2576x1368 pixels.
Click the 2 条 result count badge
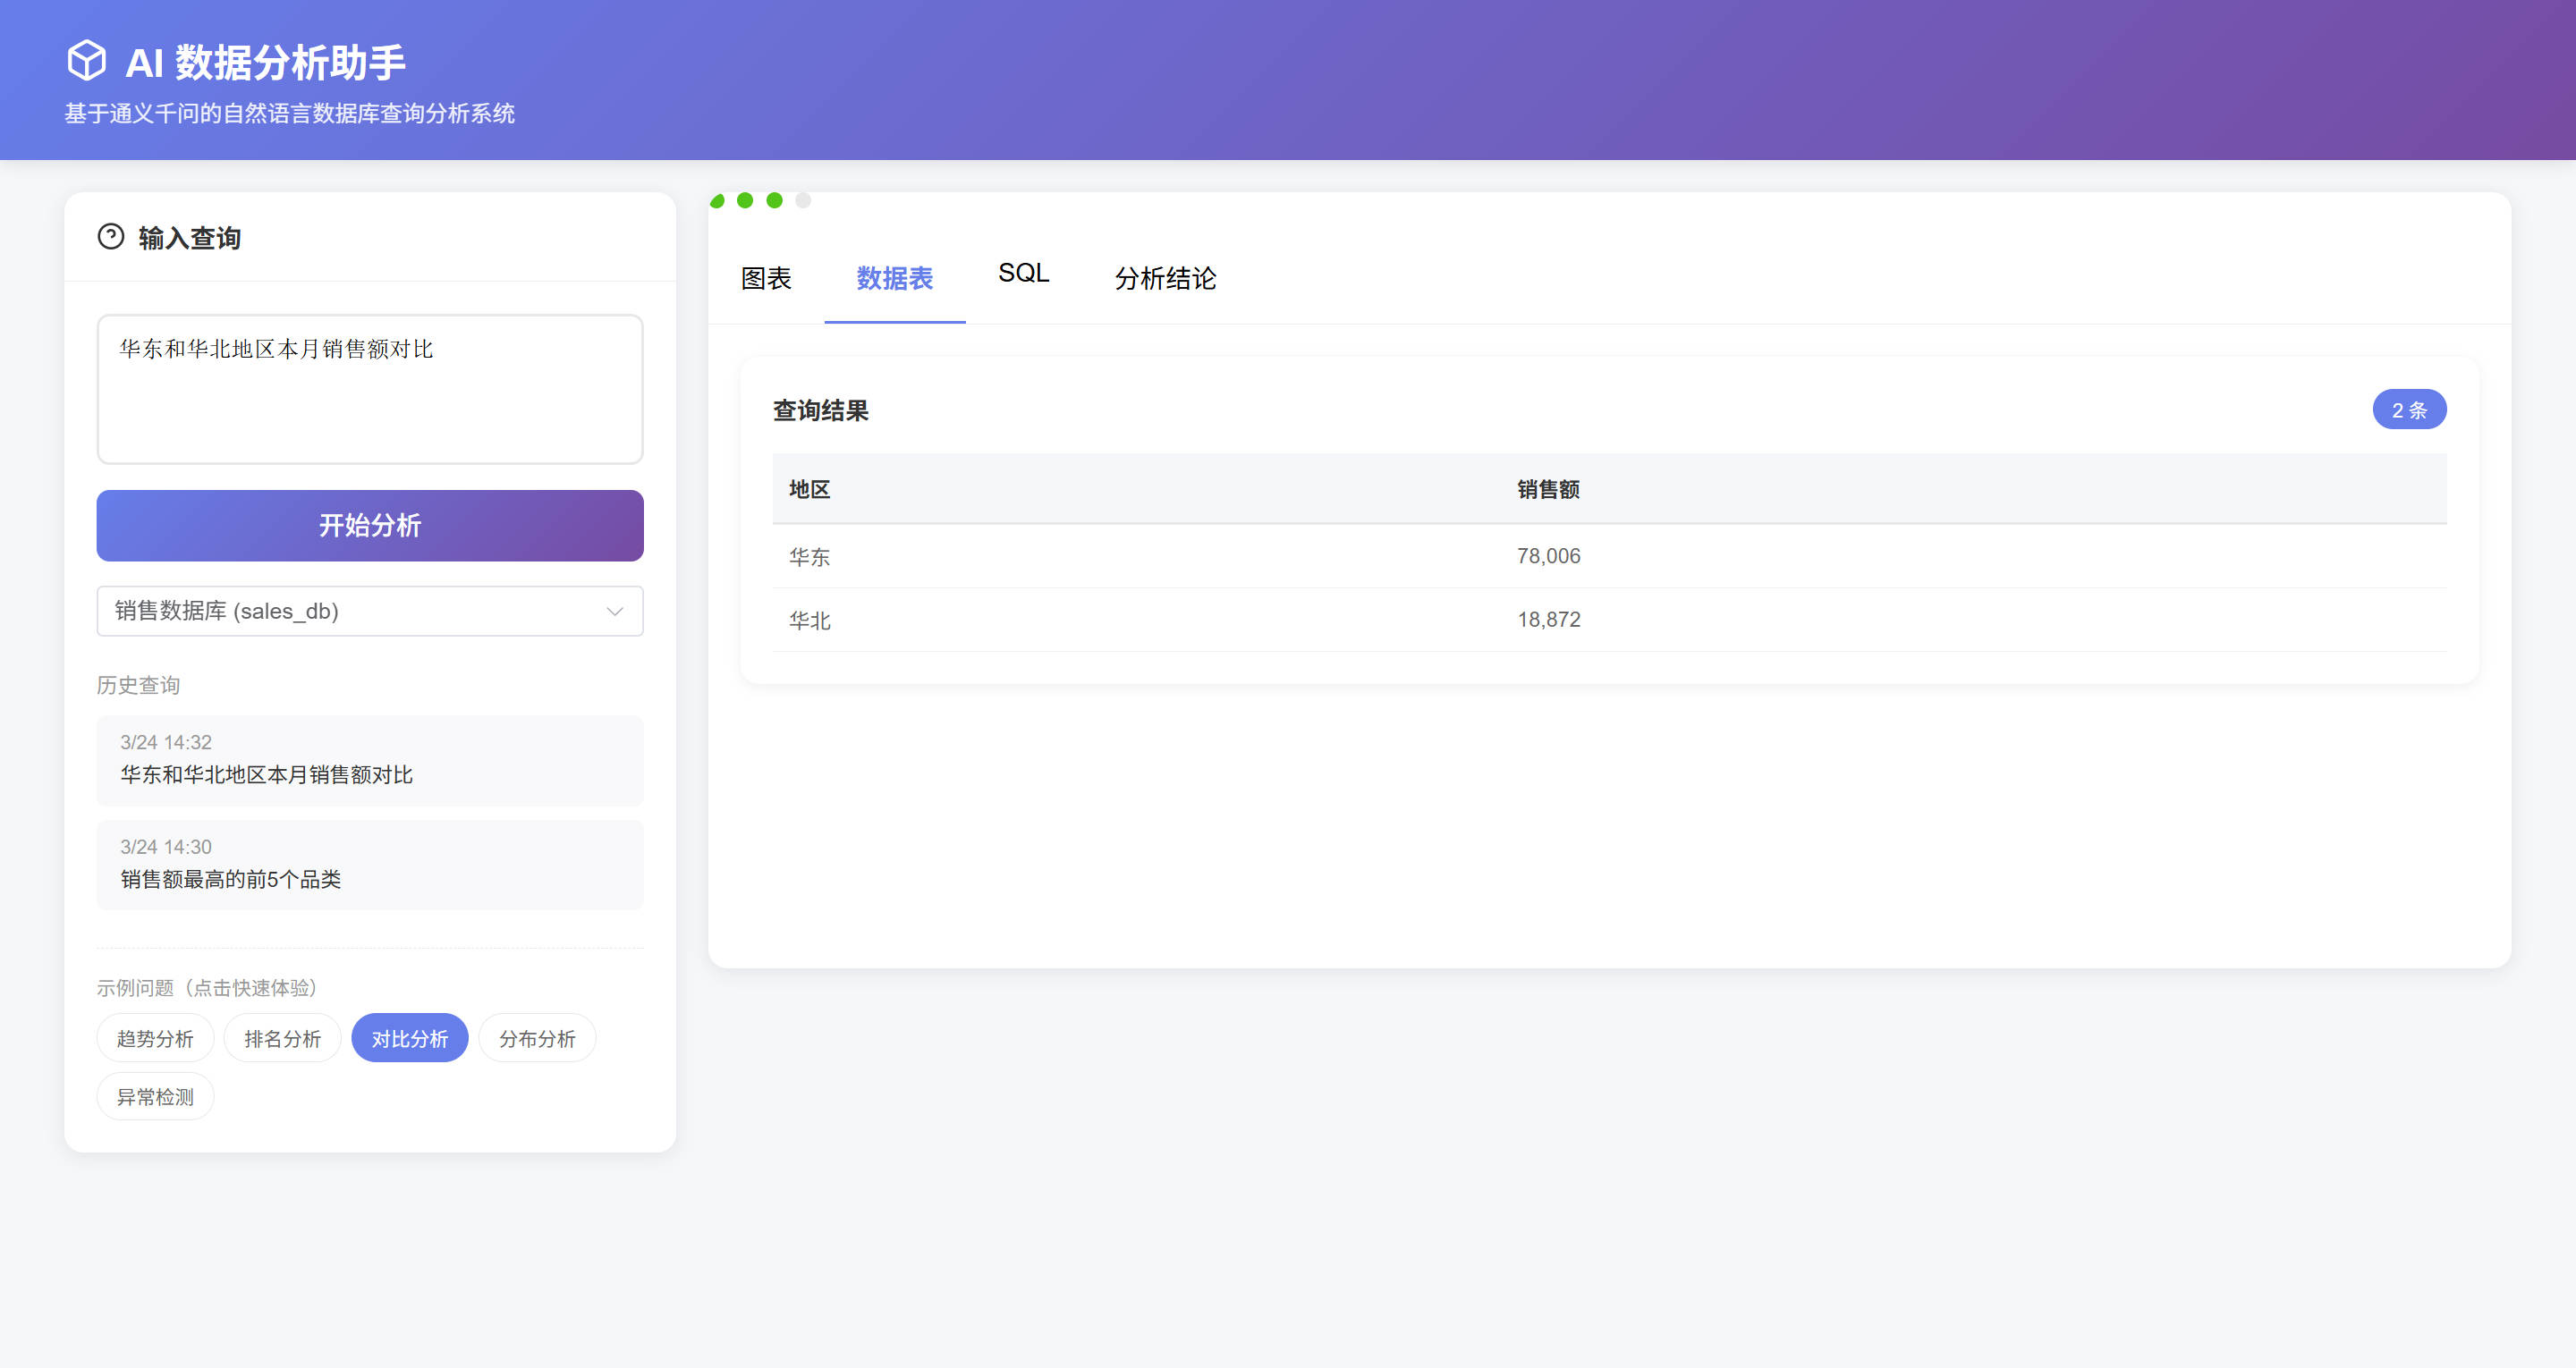pos(2408,410)
